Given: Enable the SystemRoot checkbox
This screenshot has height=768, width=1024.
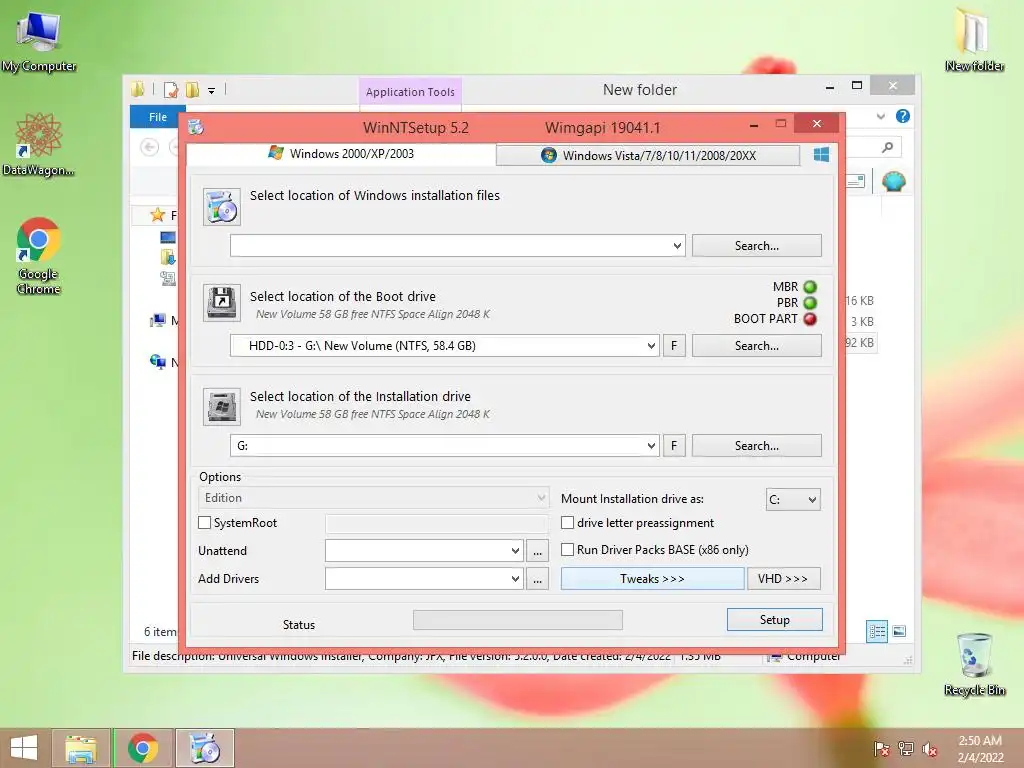Looking at the screenshot, I should [x=204, y=522].
